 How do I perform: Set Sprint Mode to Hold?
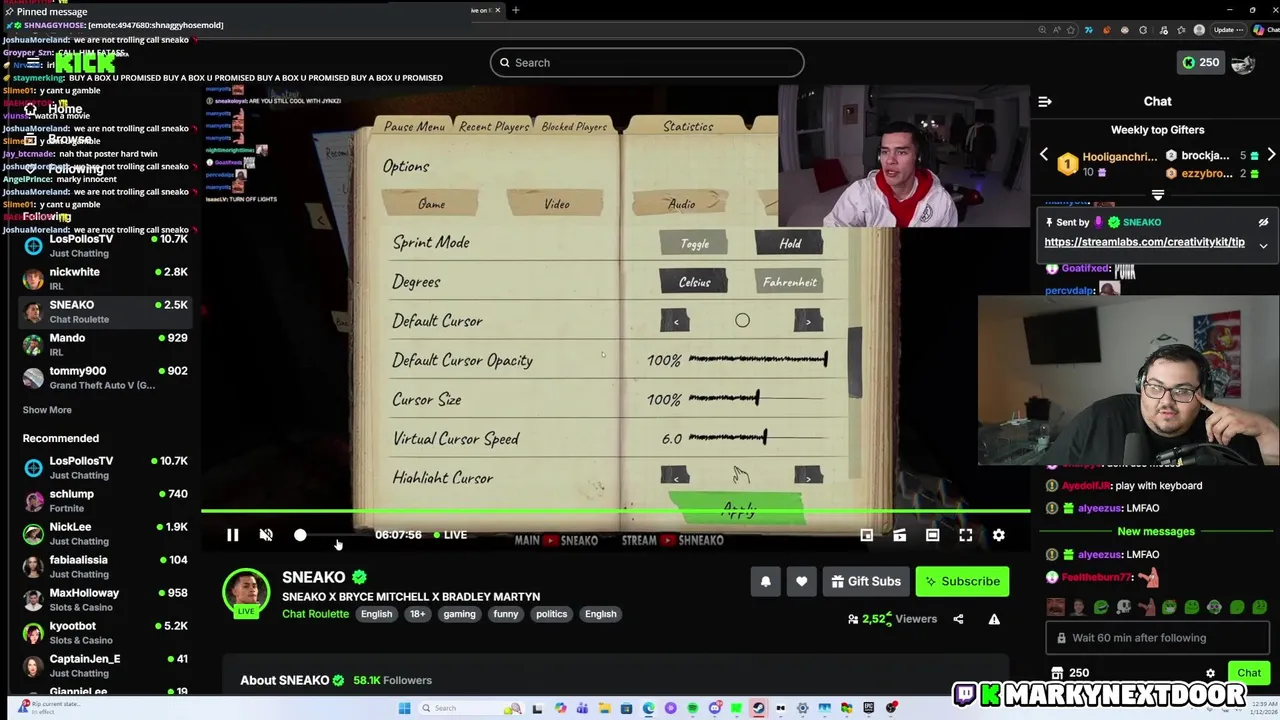(x=790, y=243)
